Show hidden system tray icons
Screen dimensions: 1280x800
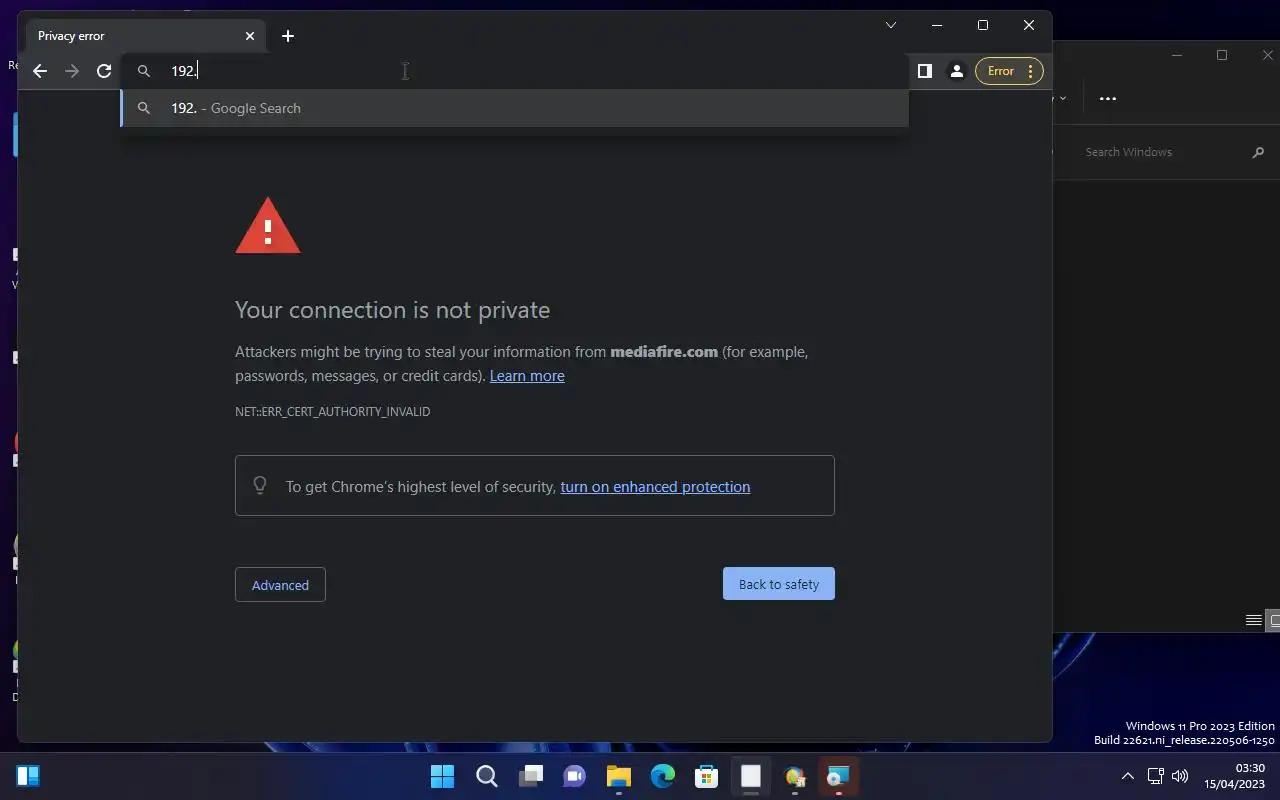point(1127,776)
